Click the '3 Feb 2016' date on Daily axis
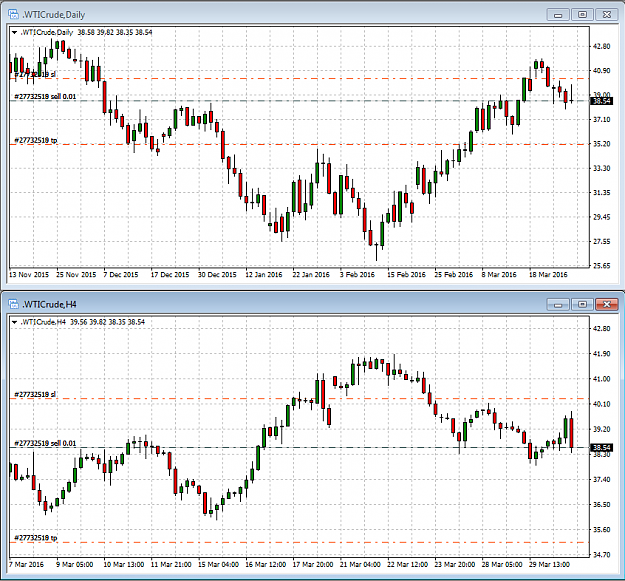 click(357, 275)
